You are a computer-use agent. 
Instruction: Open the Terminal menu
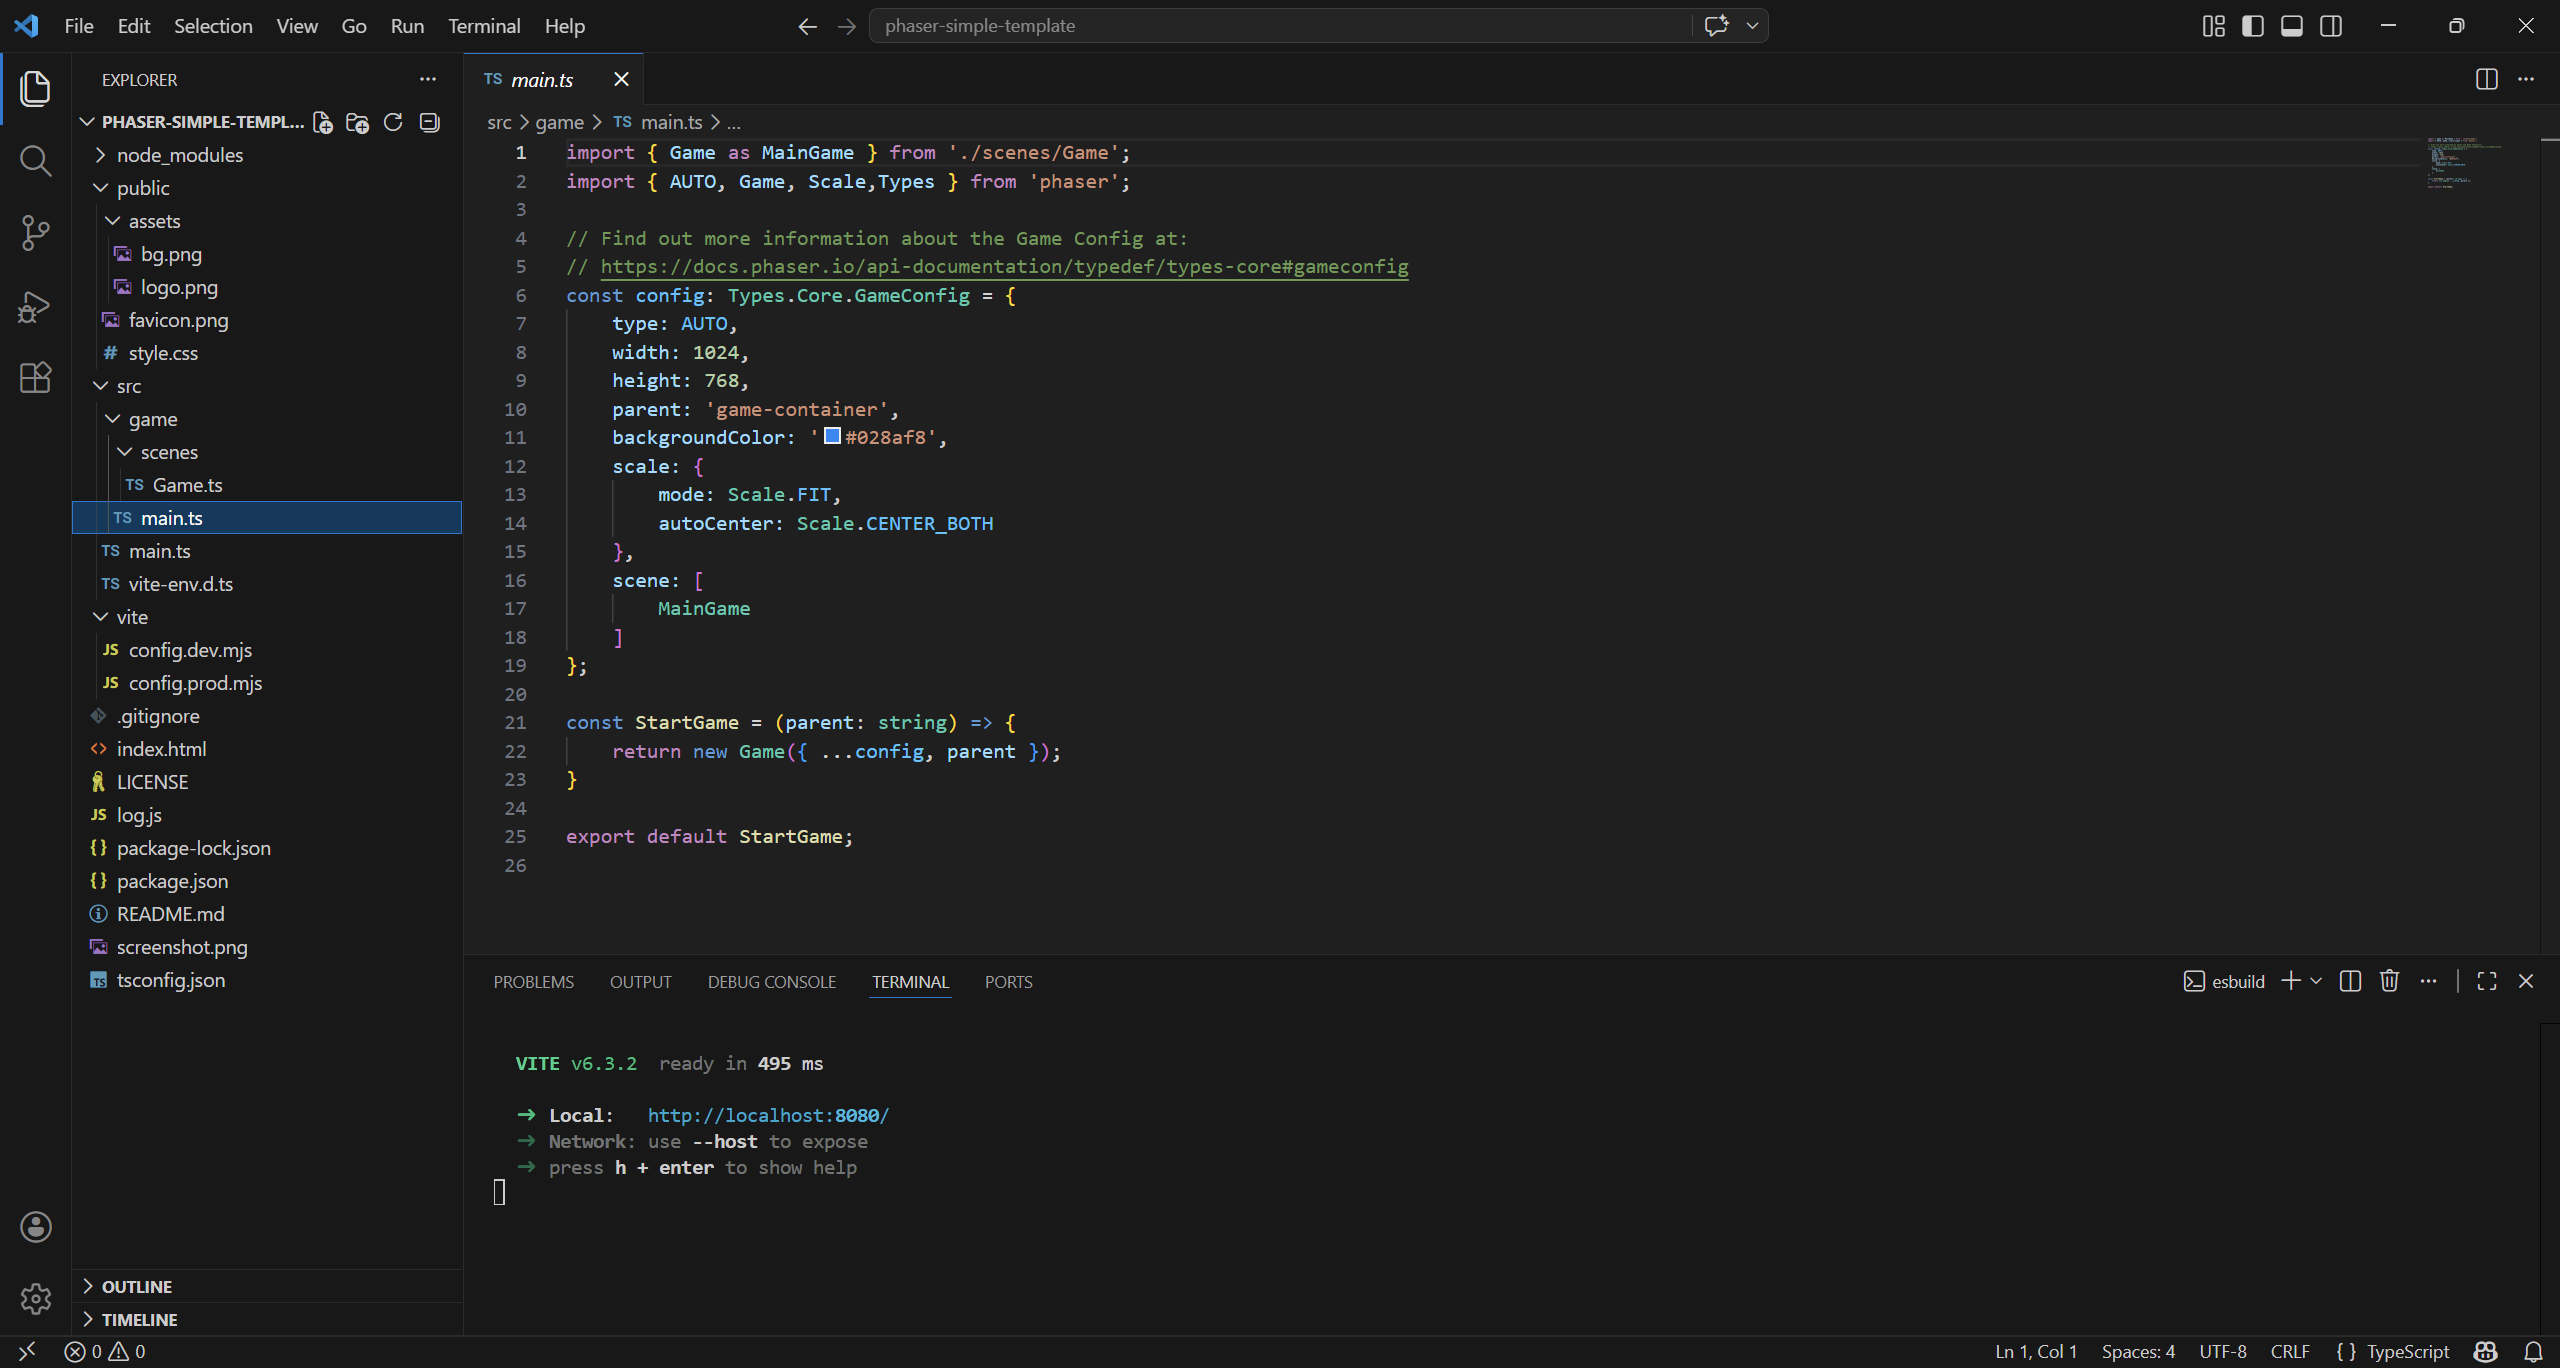[483, 26]
